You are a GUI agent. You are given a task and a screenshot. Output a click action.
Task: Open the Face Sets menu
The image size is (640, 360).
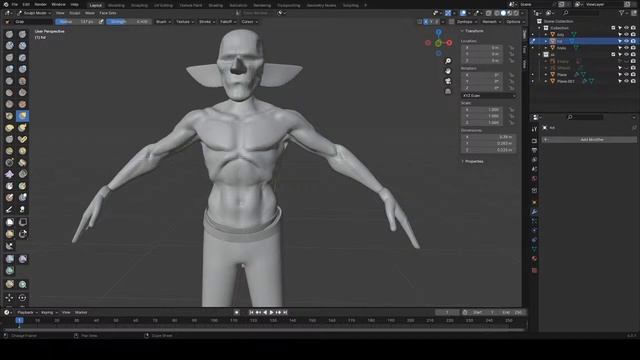coord(108,13)
